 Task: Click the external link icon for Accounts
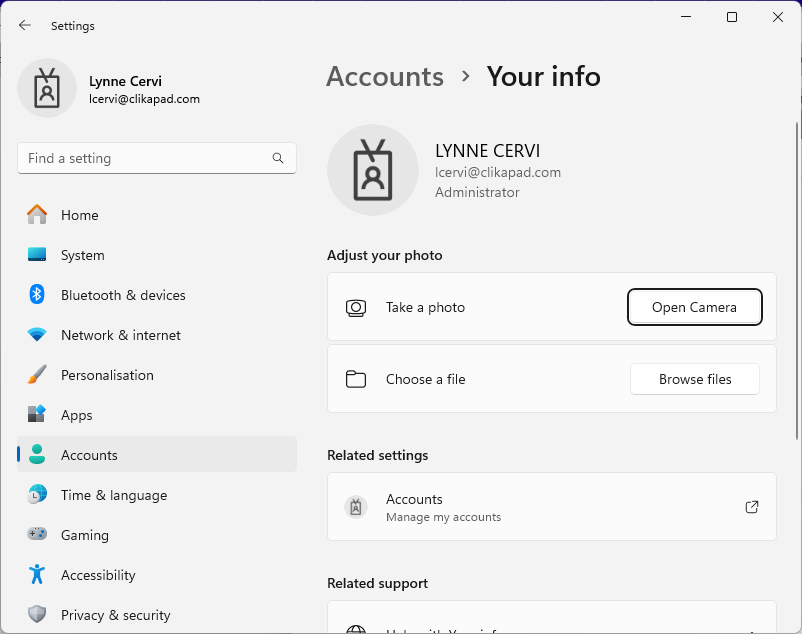coord(752,507)
